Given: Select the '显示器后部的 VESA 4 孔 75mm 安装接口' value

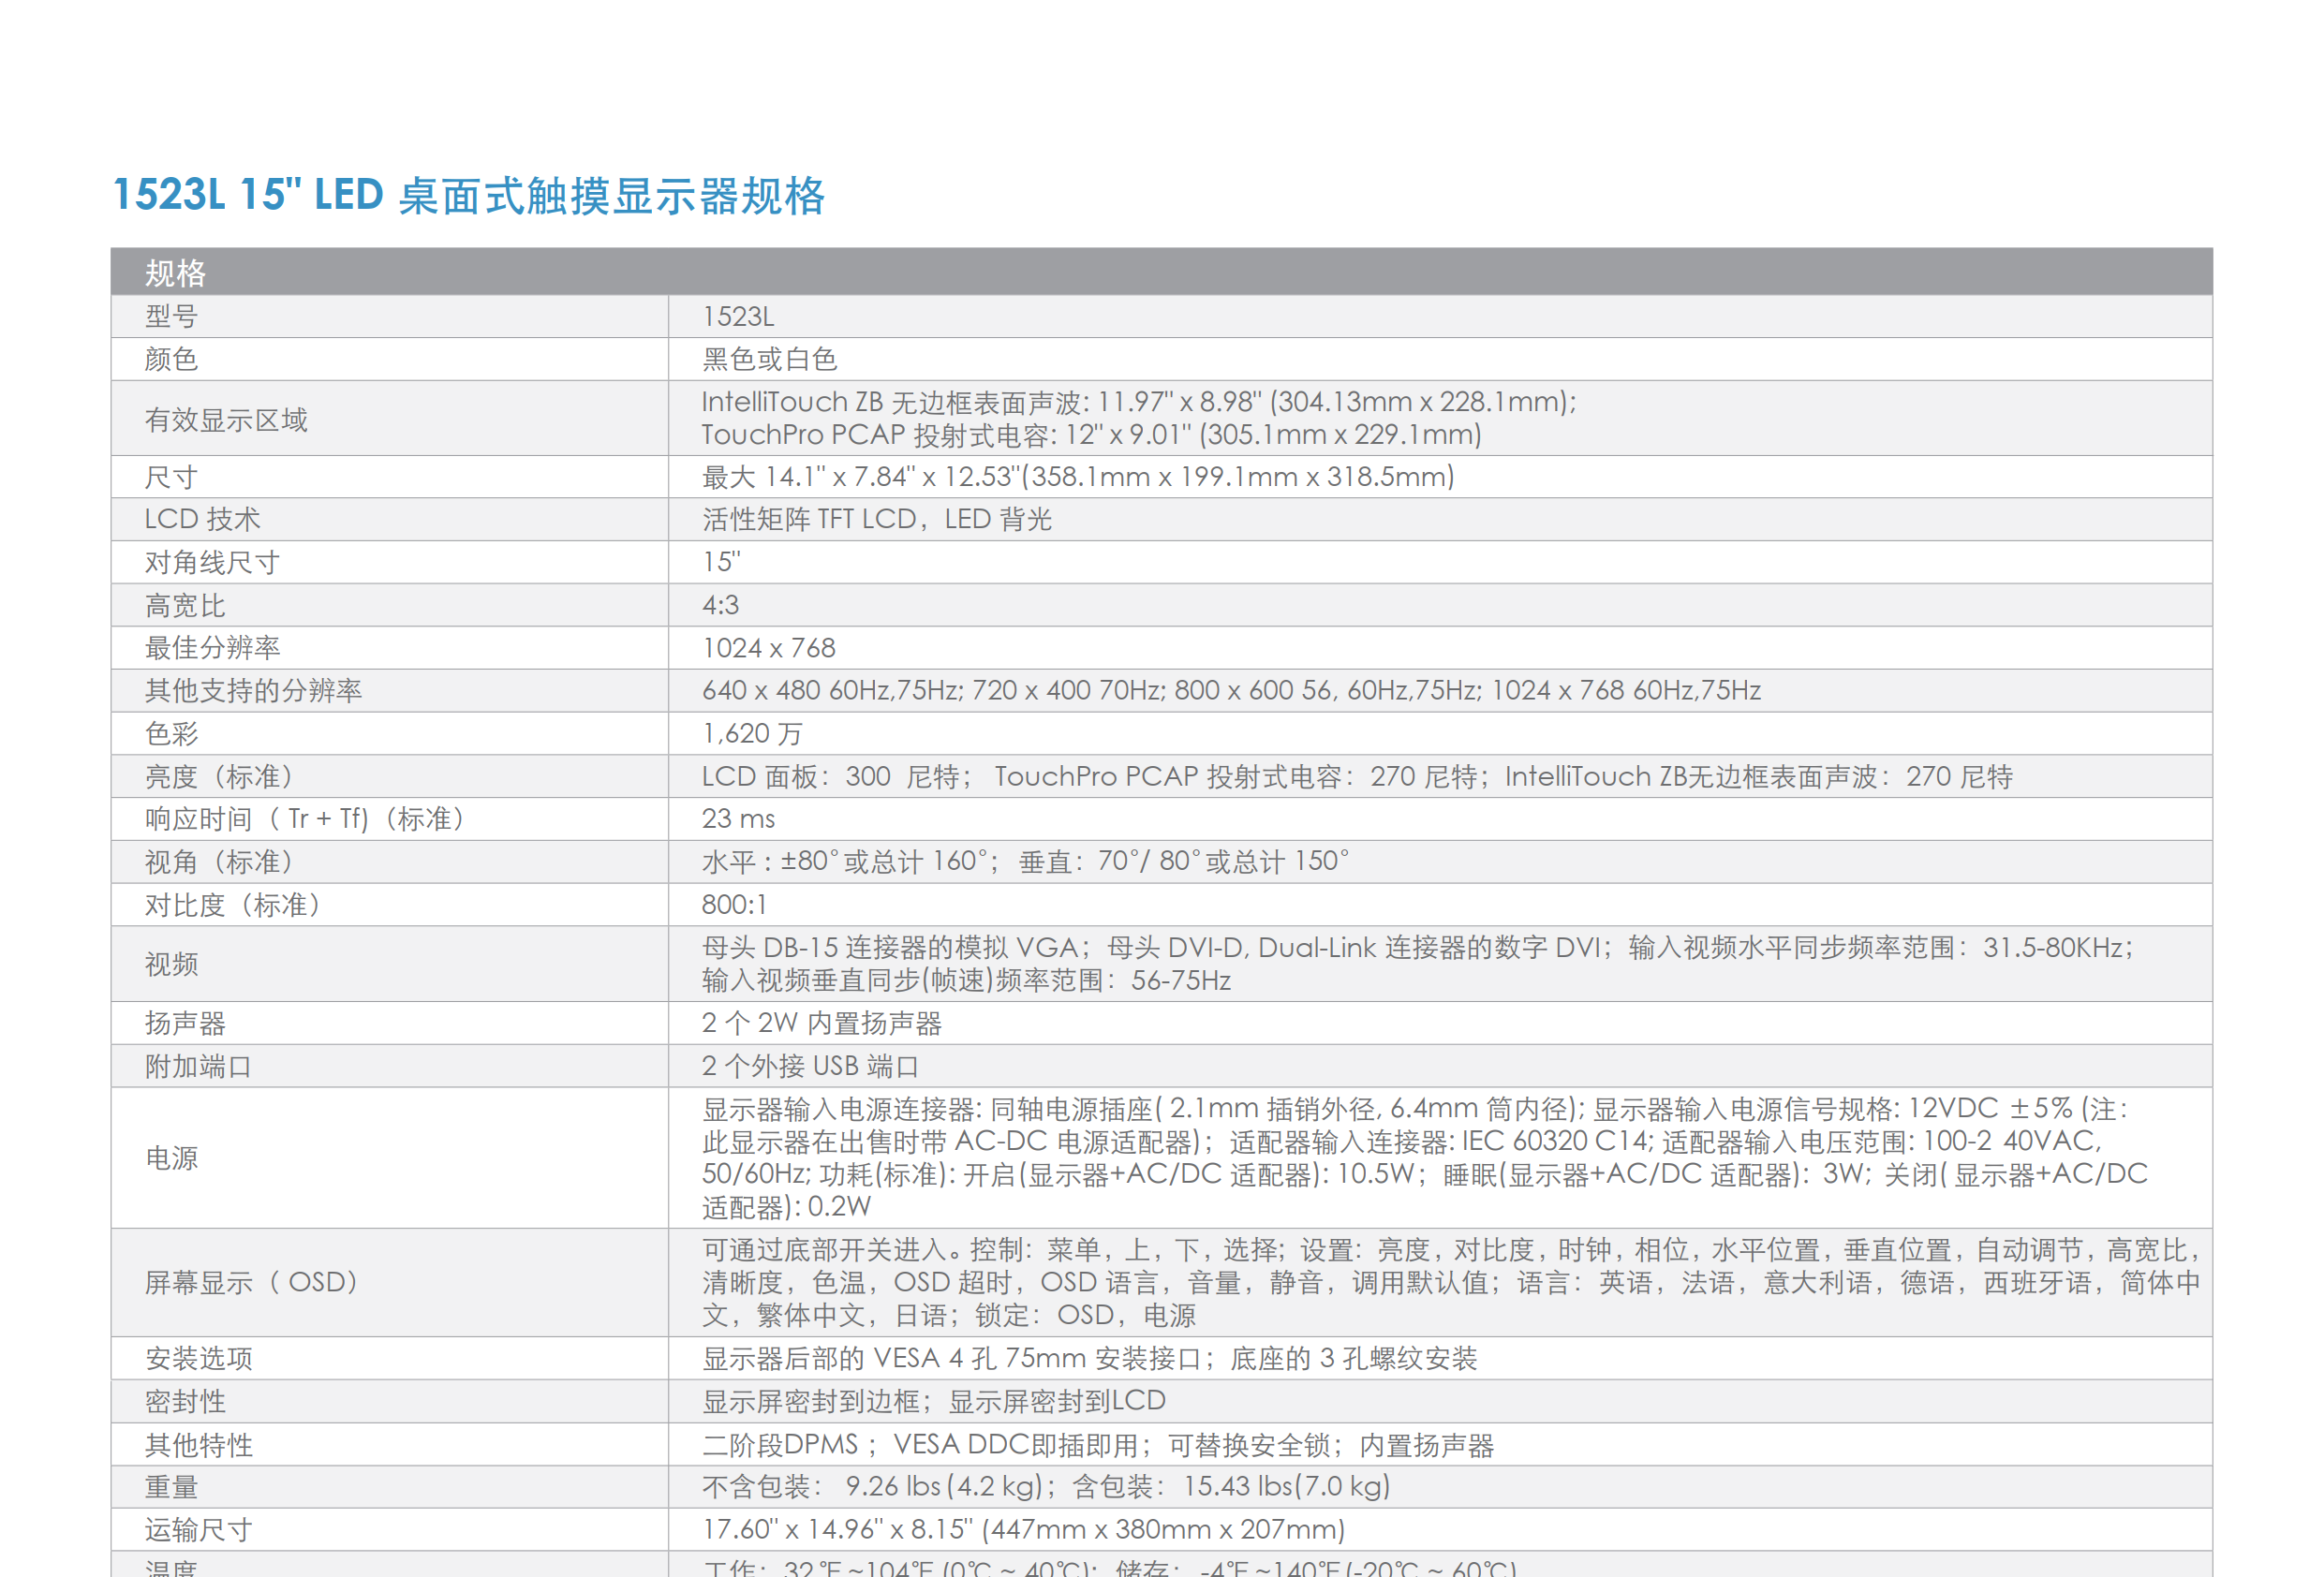Looking at the screenshot, I should (x=1090, y=1358).
